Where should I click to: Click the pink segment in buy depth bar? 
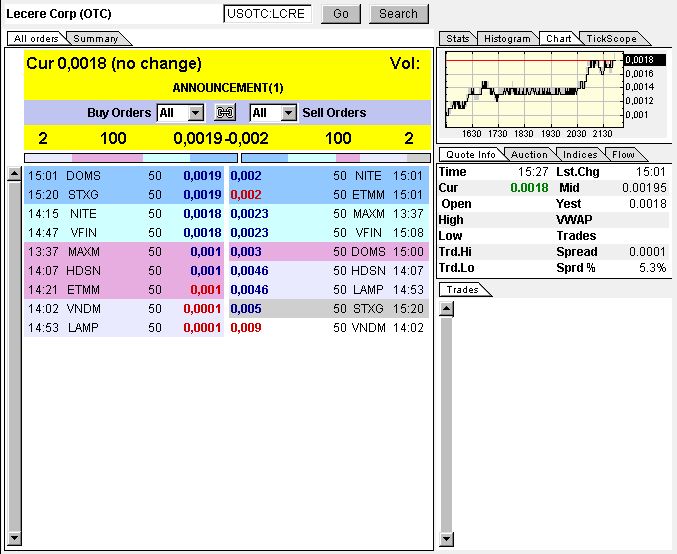(107, 158)
